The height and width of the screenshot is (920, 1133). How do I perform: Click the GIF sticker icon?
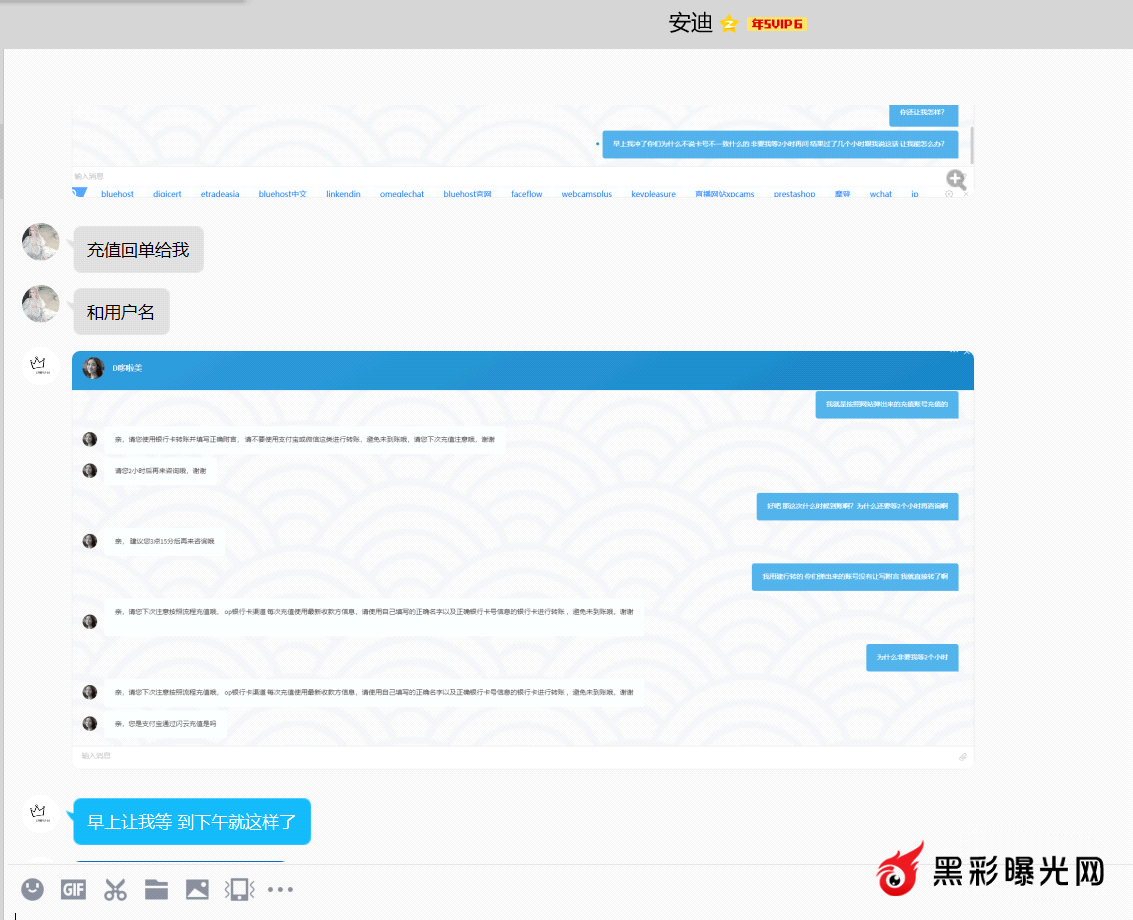tap(73, 889)
